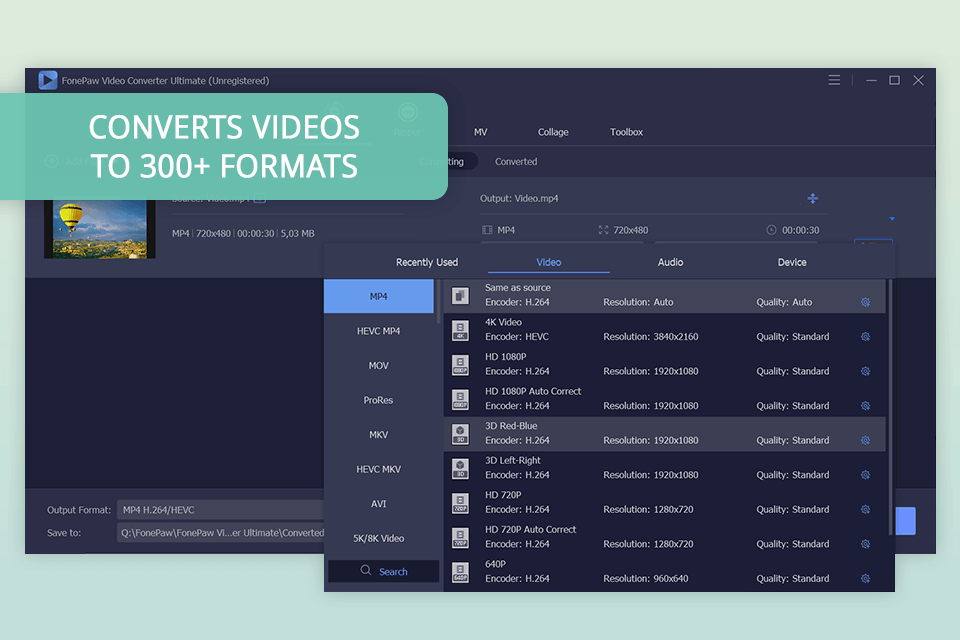
Task: Switch to the Audio format tab
Action: tap(670, 262)
